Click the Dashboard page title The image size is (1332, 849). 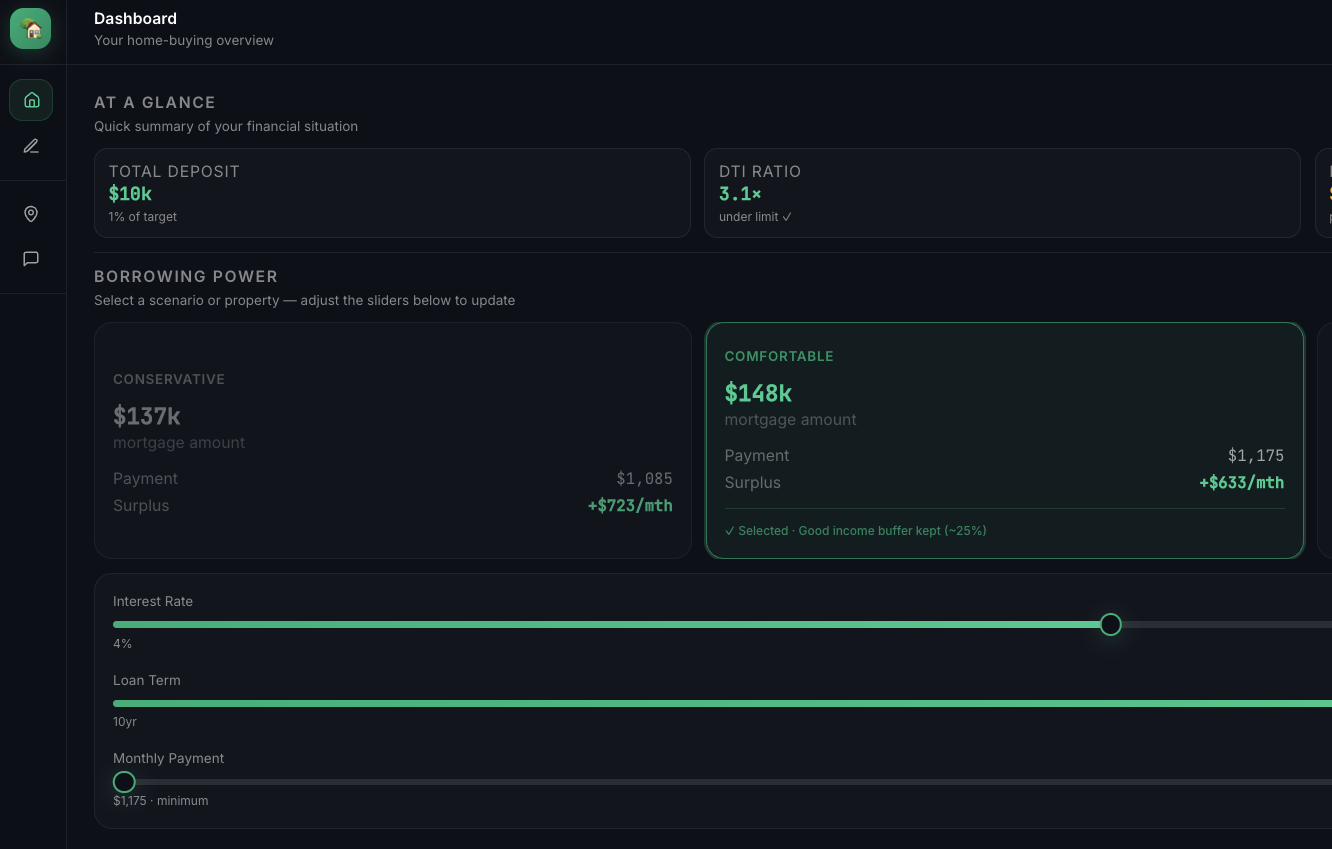point(135,18)
